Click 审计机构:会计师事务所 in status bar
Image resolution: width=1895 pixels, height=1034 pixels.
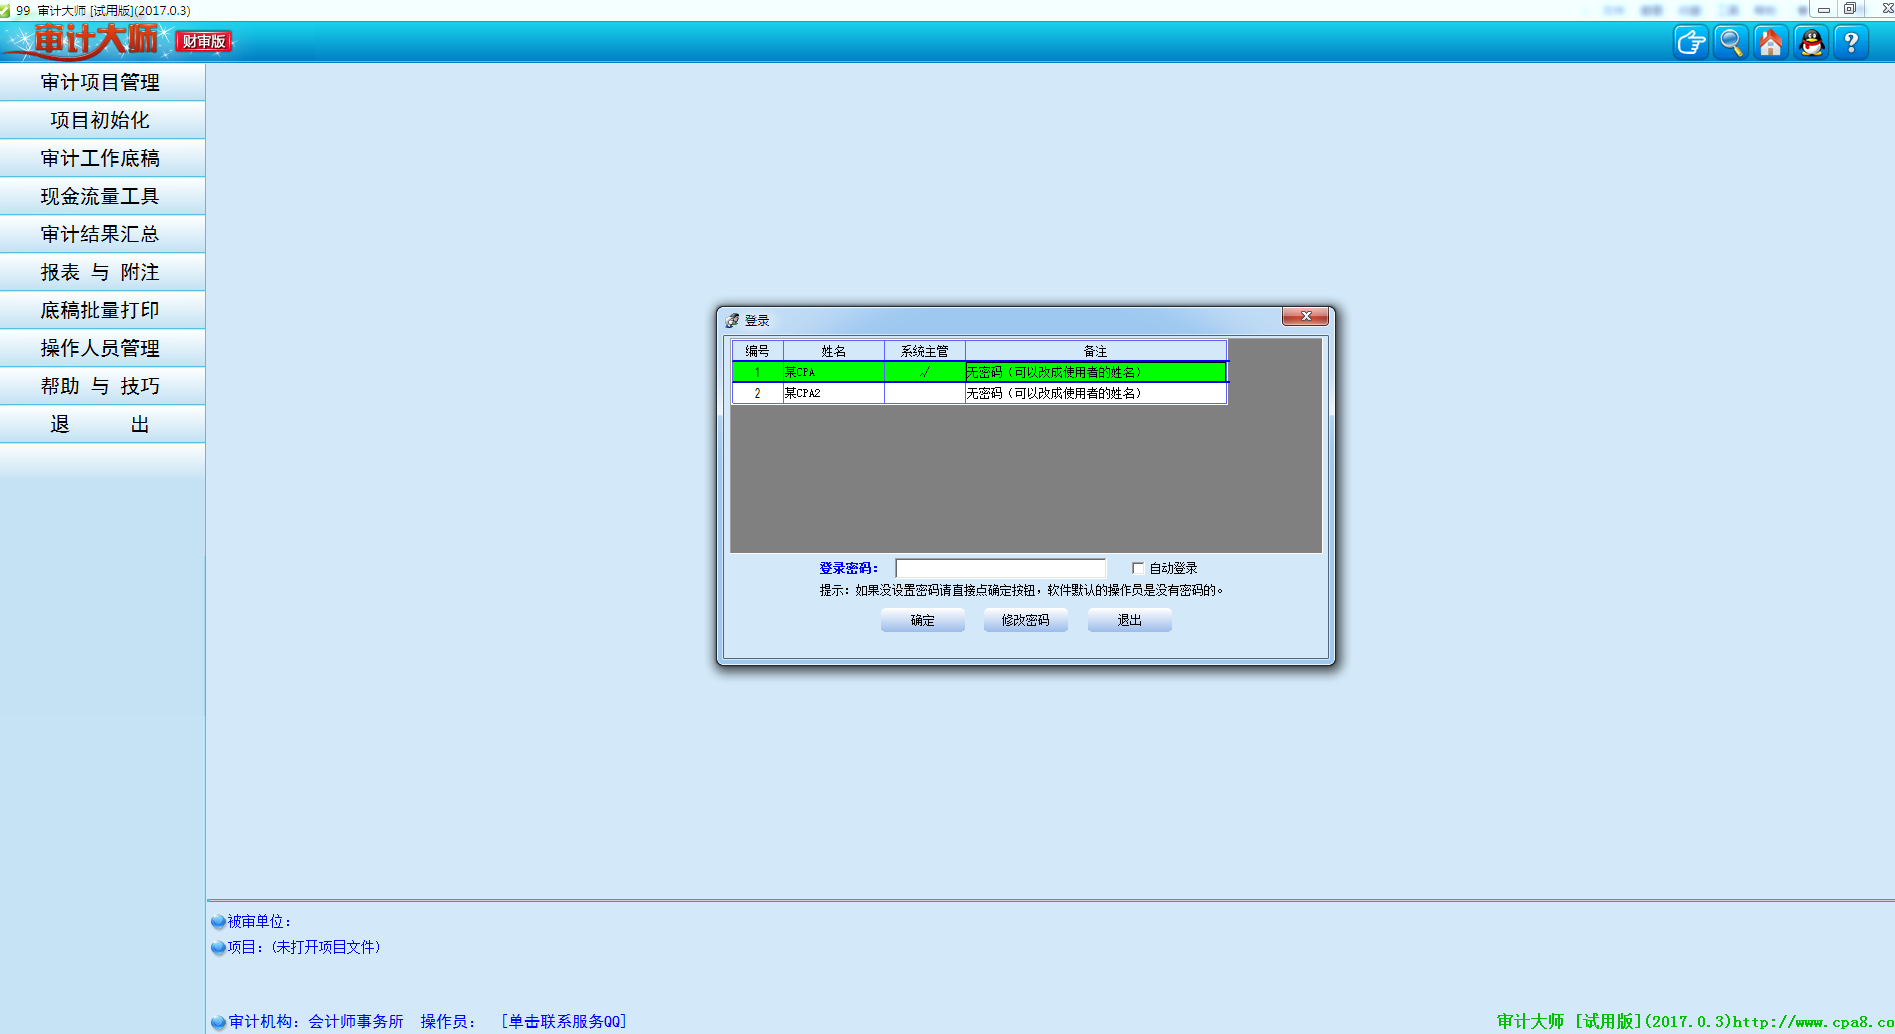[x=316, y=1021]
